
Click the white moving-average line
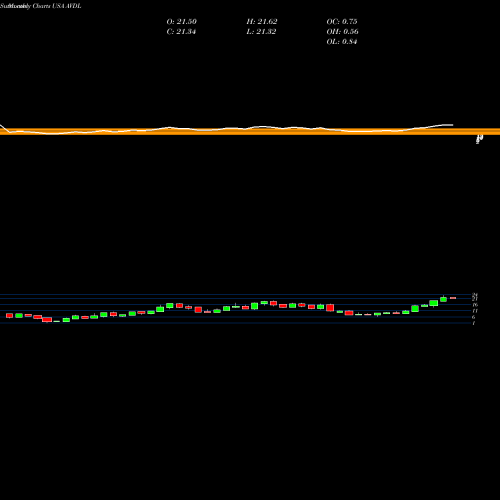tap(227, 129)
